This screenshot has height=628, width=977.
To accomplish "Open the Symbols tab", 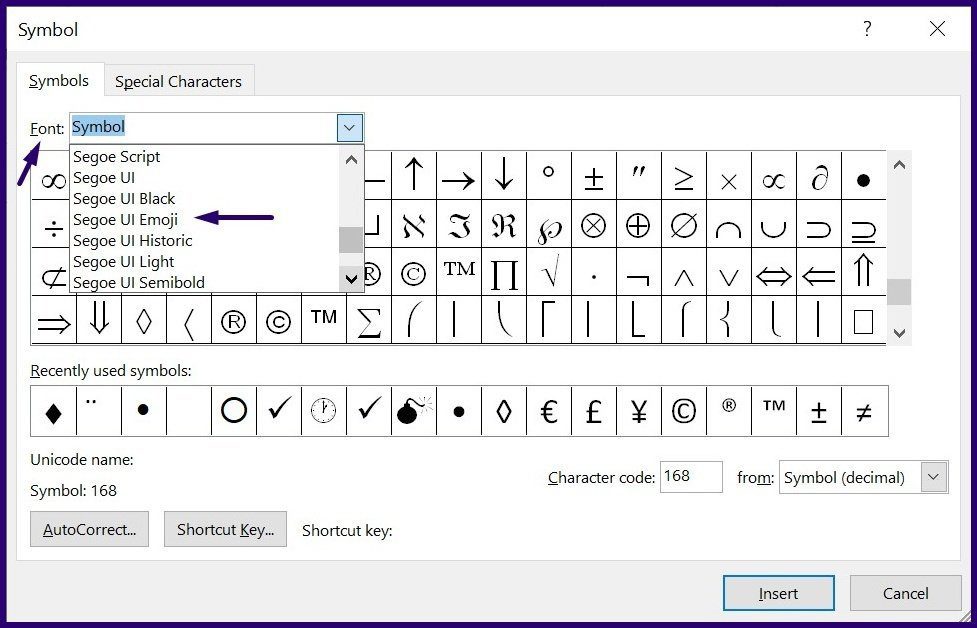I will point(59,81).
